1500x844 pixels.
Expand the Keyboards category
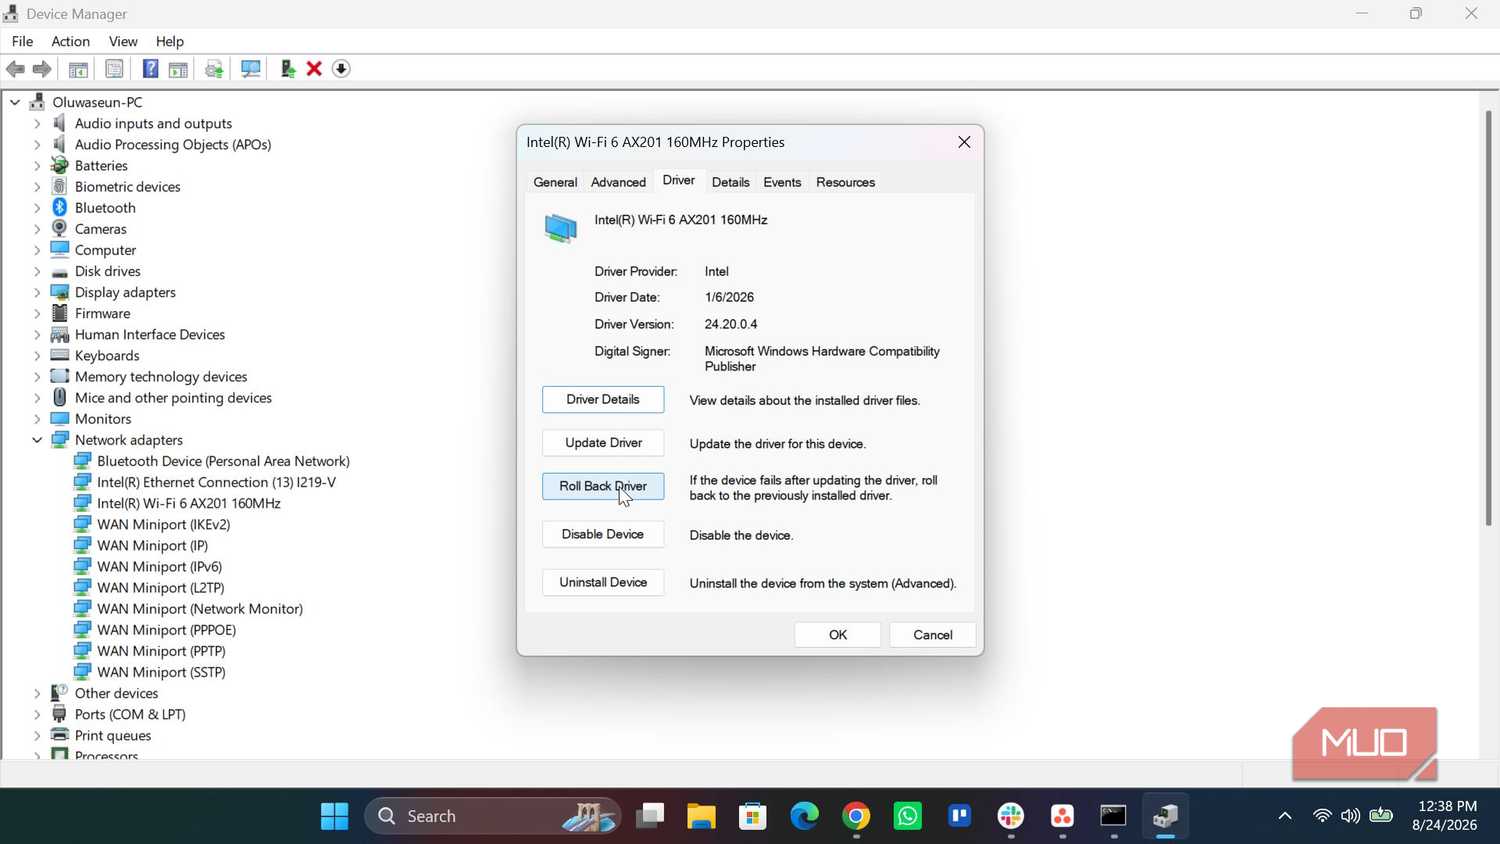coord(37,356)
